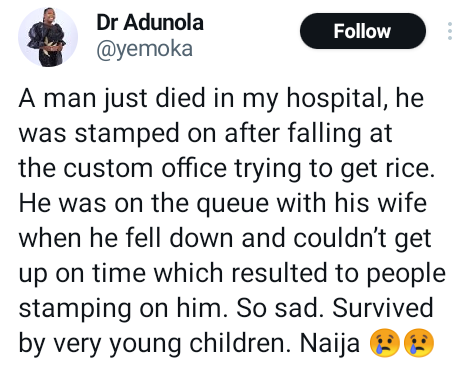Click the word 'Naija' near the emojis
Viewport: 463px width, 367px height.
(330, 344)
